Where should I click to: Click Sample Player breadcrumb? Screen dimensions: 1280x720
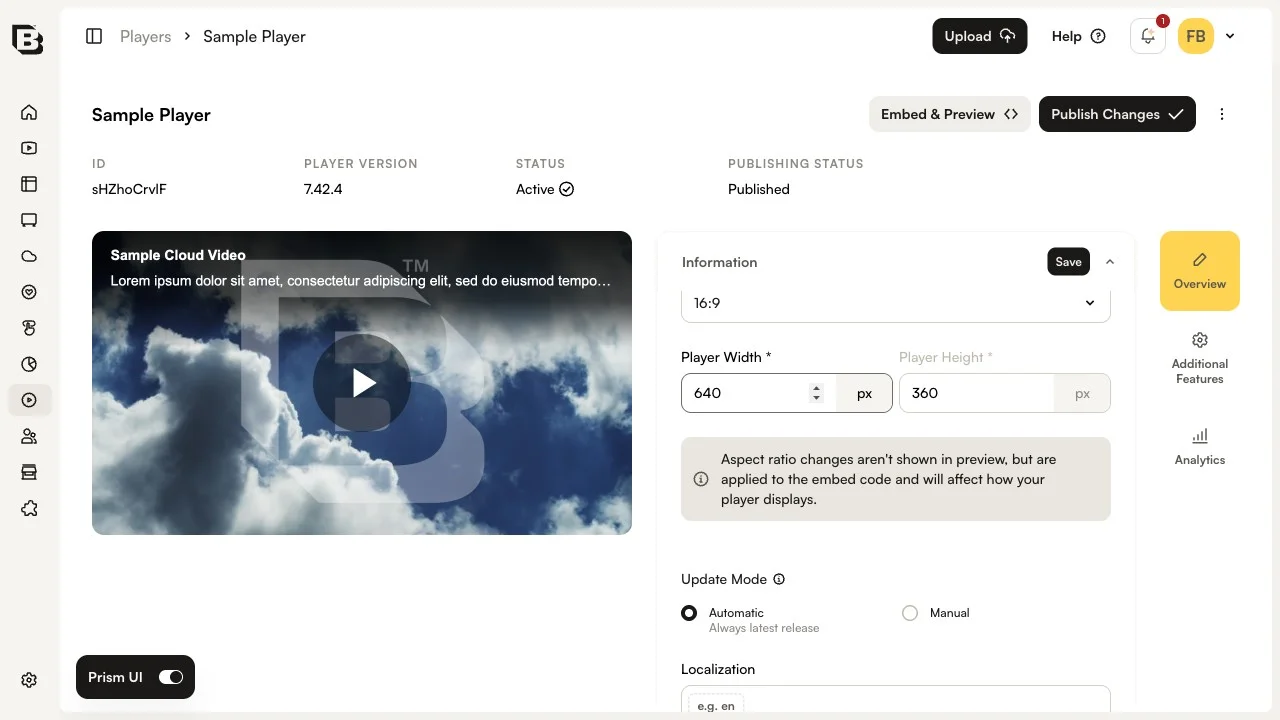tap(254, 36)
